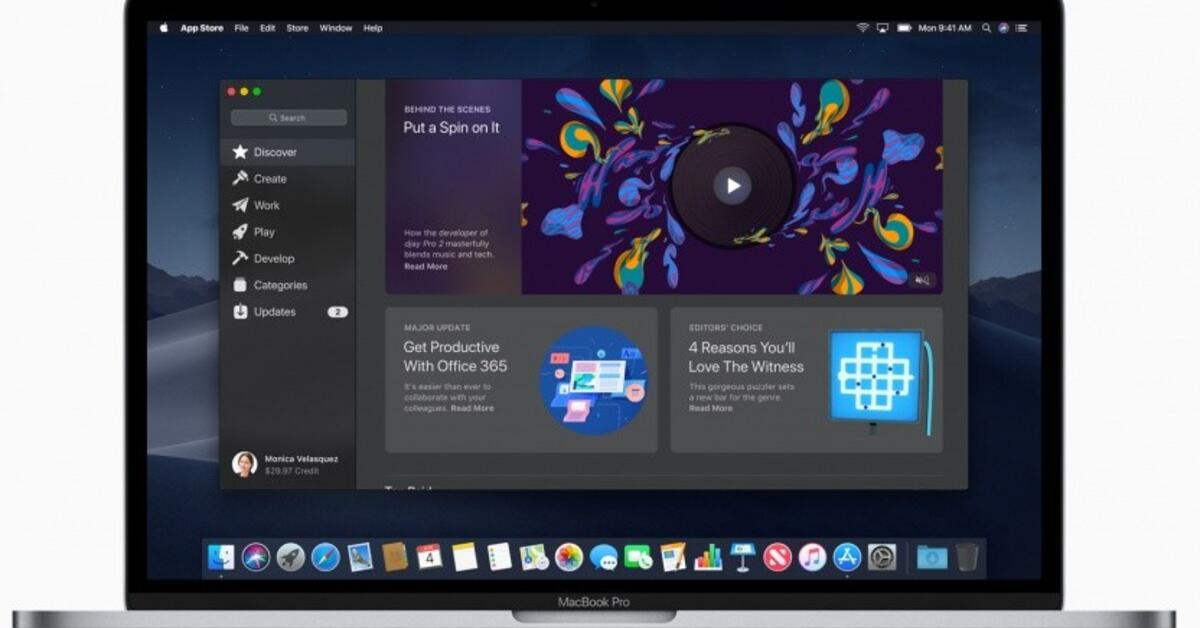Open Spotlight search magnifier in menu bar
Viewport: 1200px width, 628px height.
(987, 28)
